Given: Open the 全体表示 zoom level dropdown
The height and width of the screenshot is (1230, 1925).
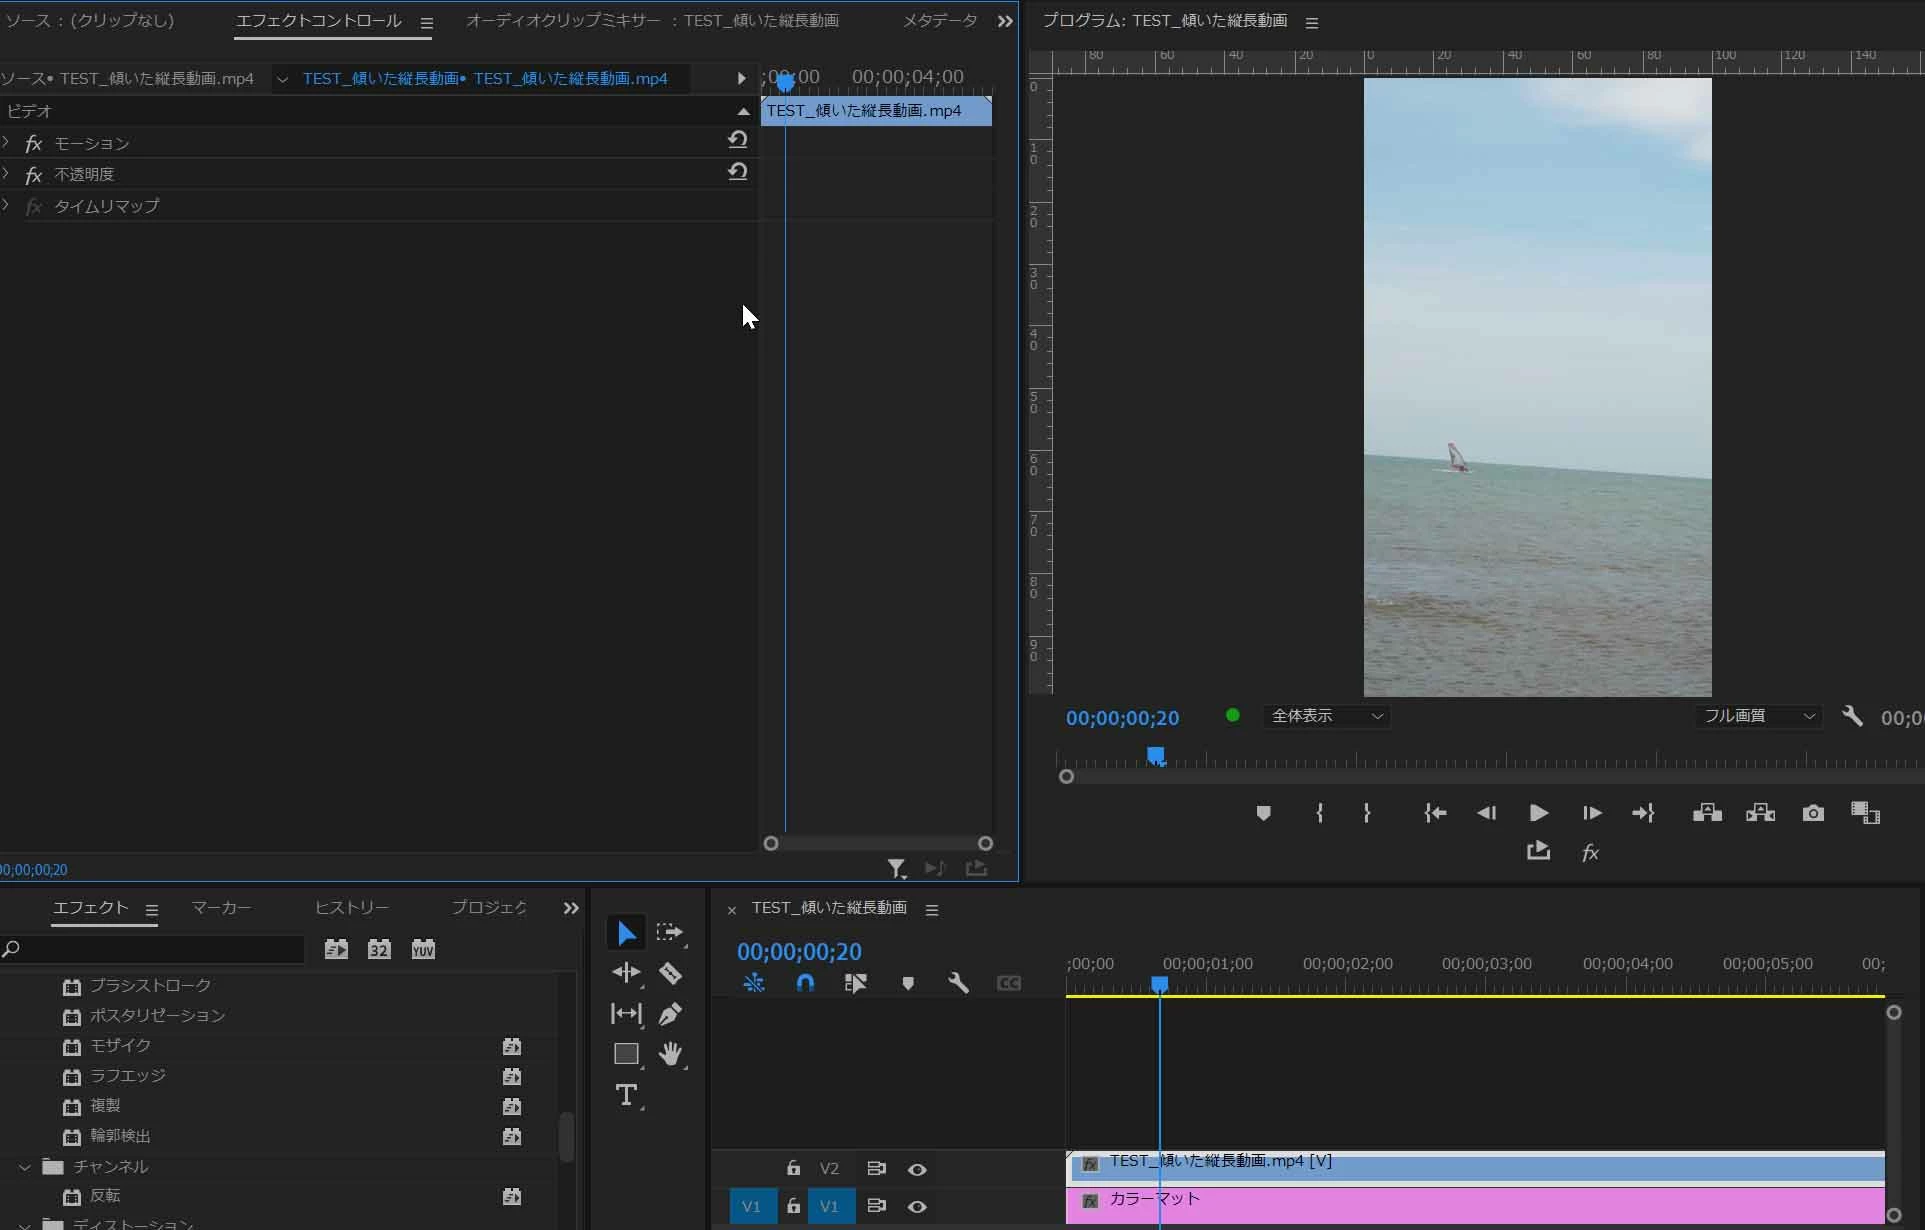Looking at the screenshot, I should click(1327, 716).
